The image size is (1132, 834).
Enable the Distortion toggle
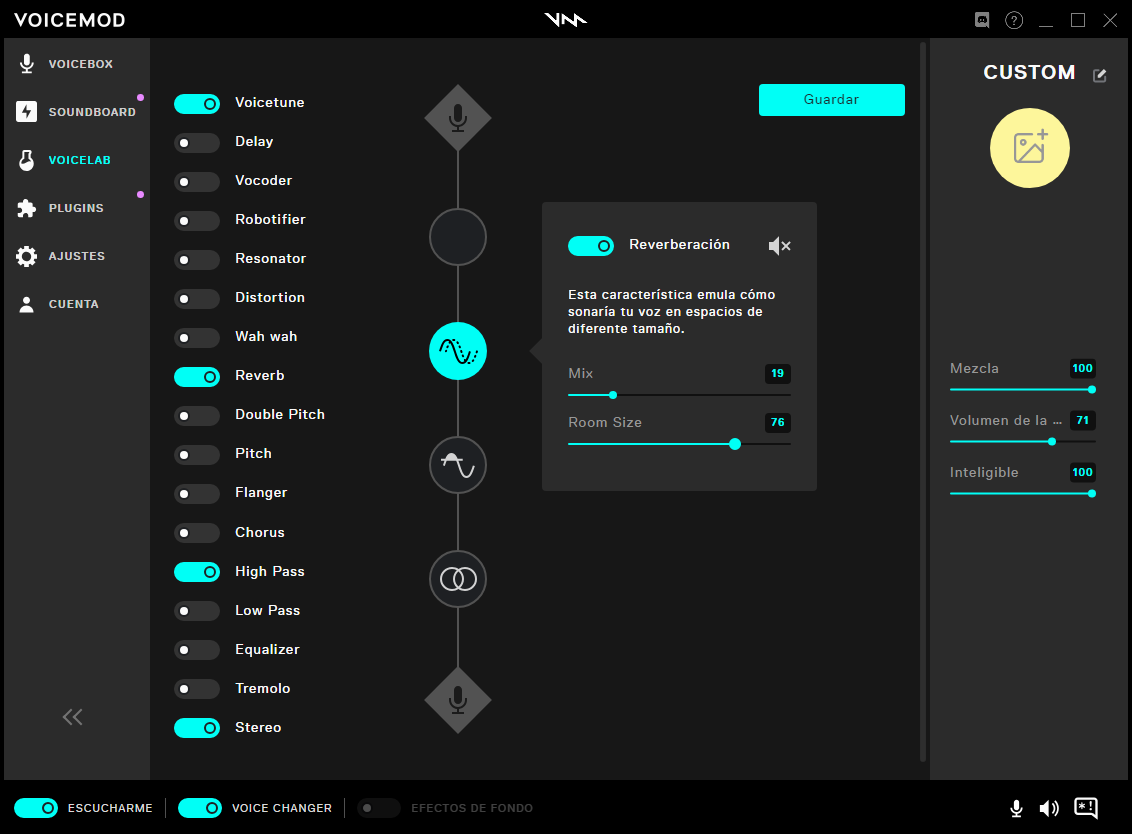(197, 299)
